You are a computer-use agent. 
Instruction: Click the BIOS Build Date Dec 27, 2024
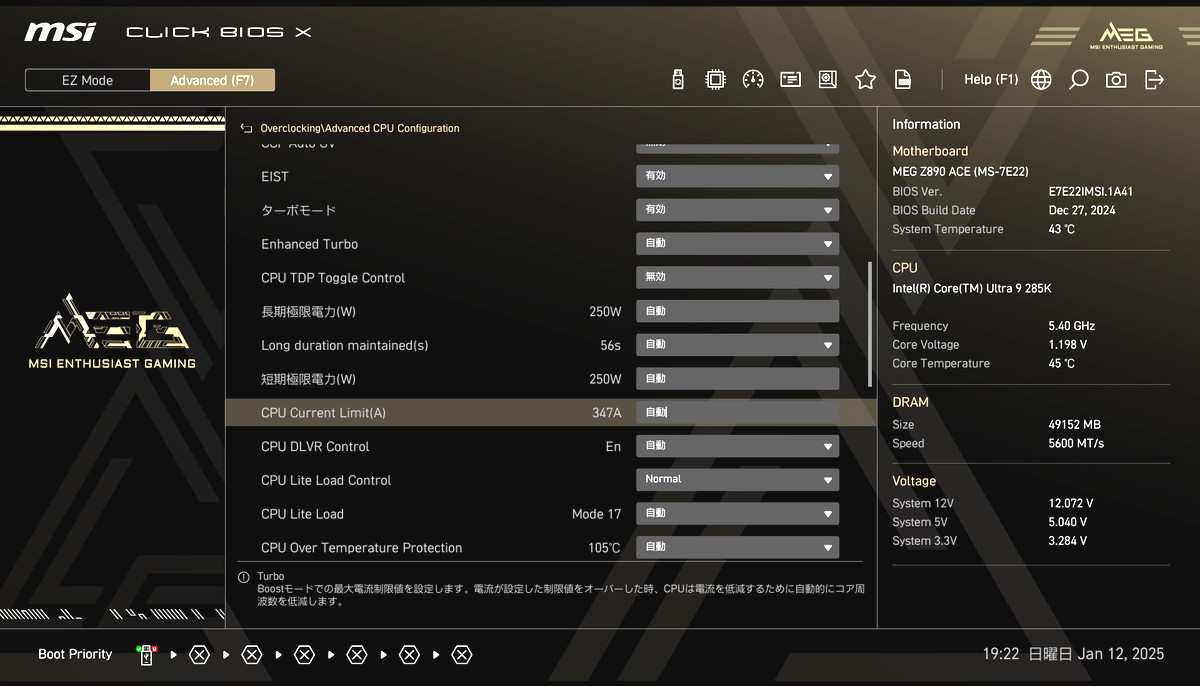1082,211
